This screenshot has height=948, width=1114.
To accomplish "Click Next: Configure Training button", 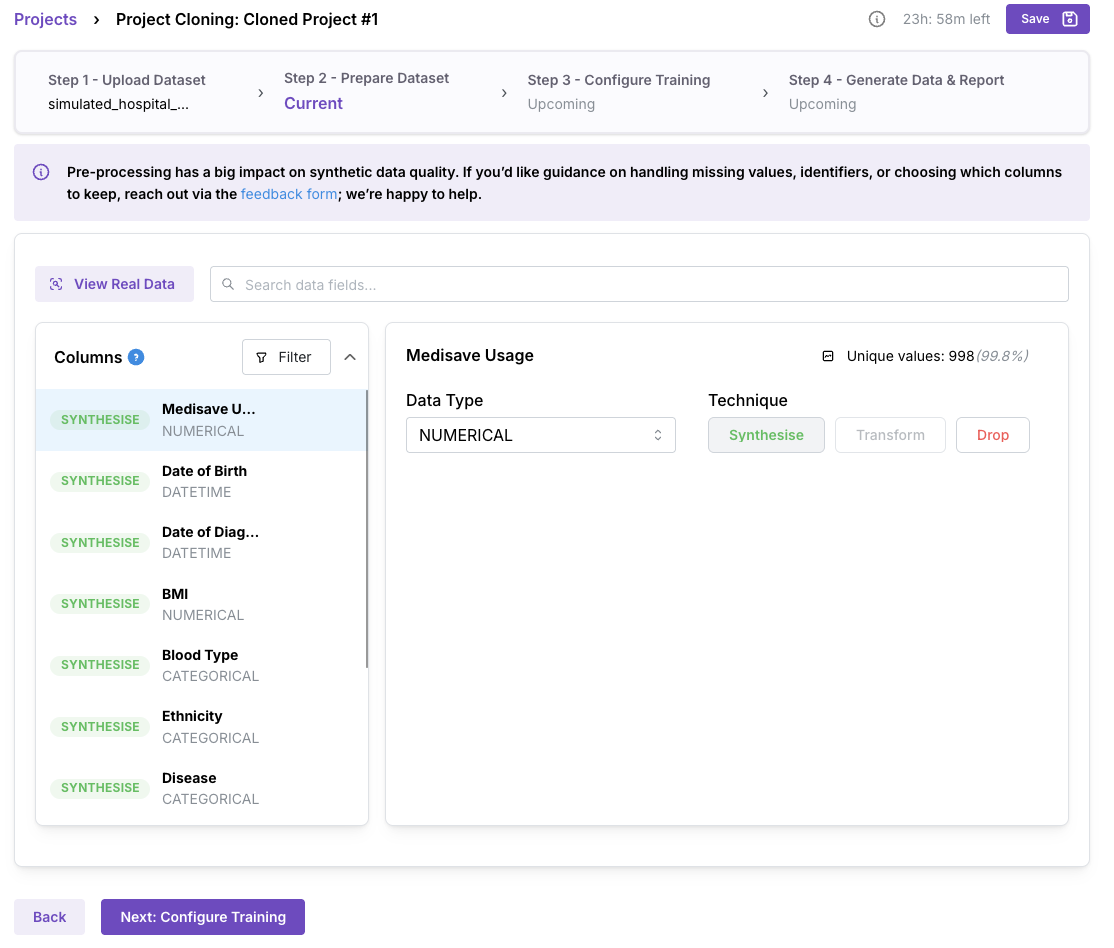I will click(x=202, y=917).
